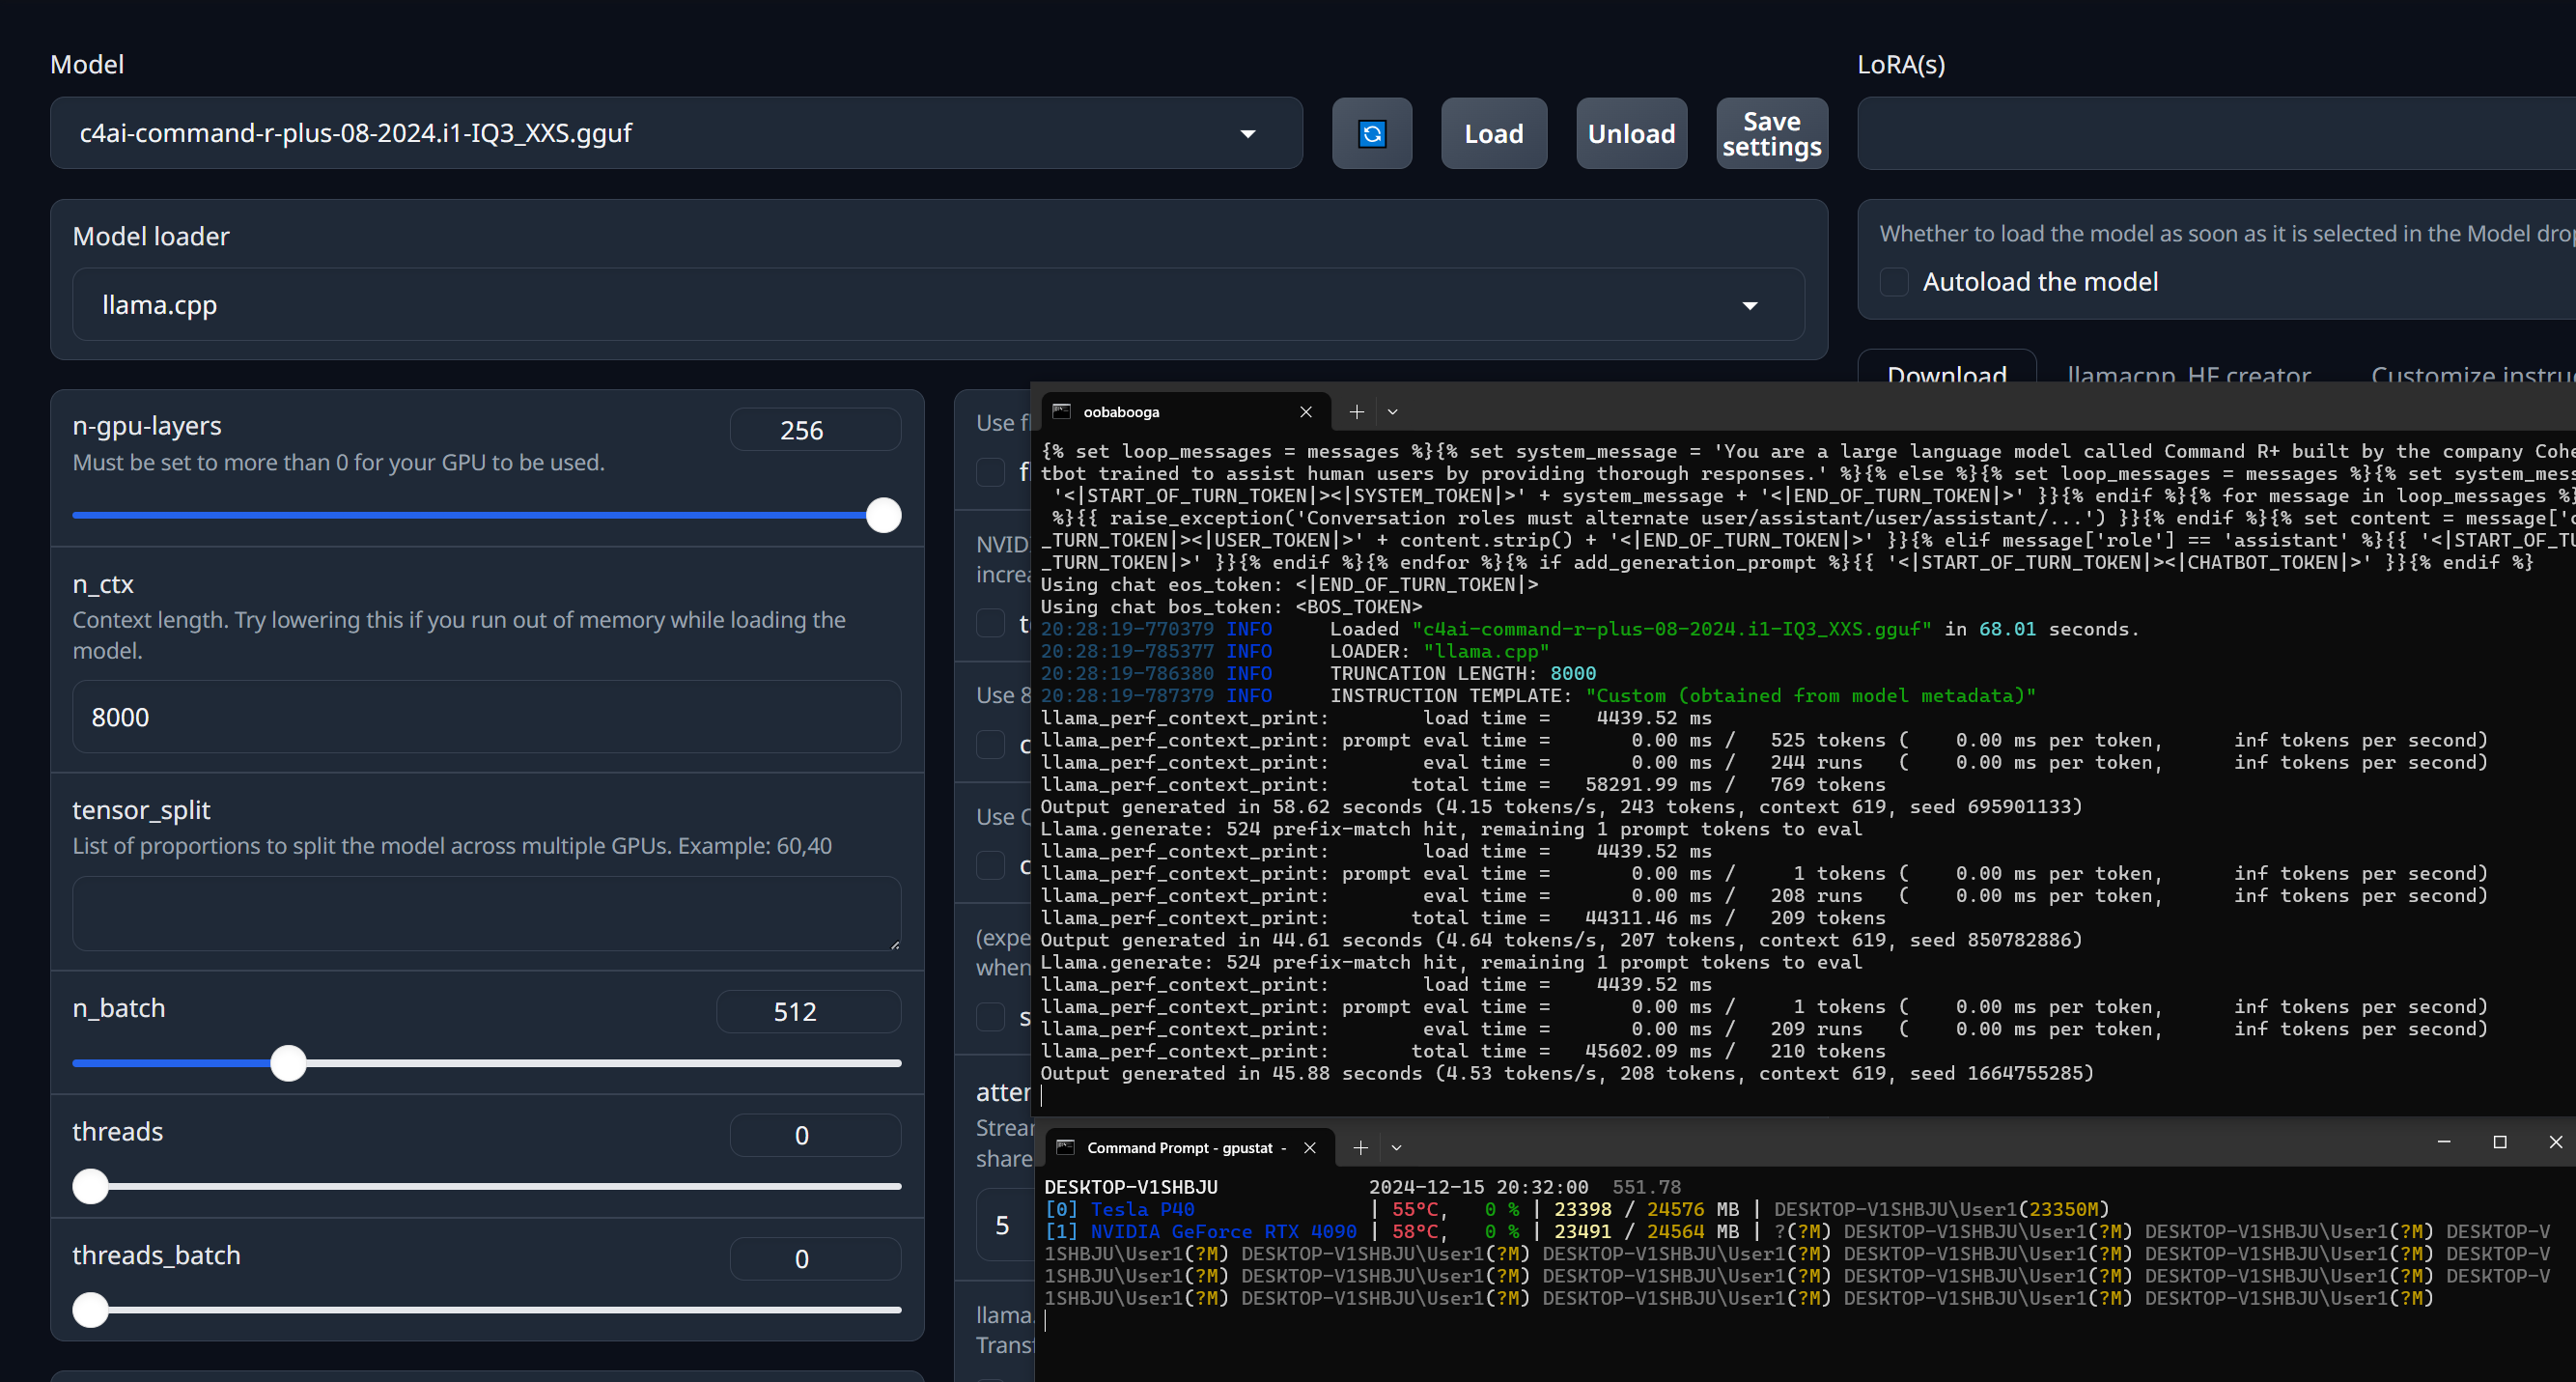2576x1382 pixels.
Task: Open the gpustat terminal profile dropdown chevron
Action: click(1396, 1147)
